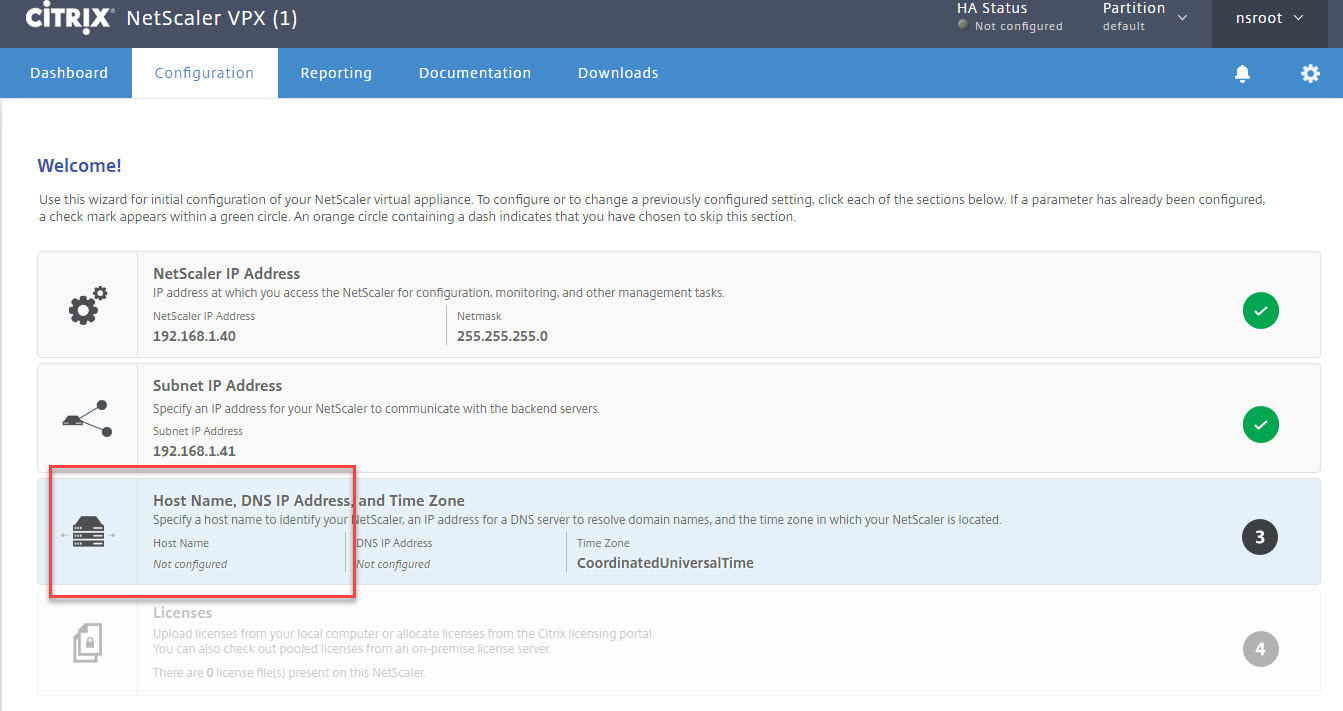Open the Subnet IP Address section
The height and width of the screenshot is (711, 1343).
tap(679, 418)
